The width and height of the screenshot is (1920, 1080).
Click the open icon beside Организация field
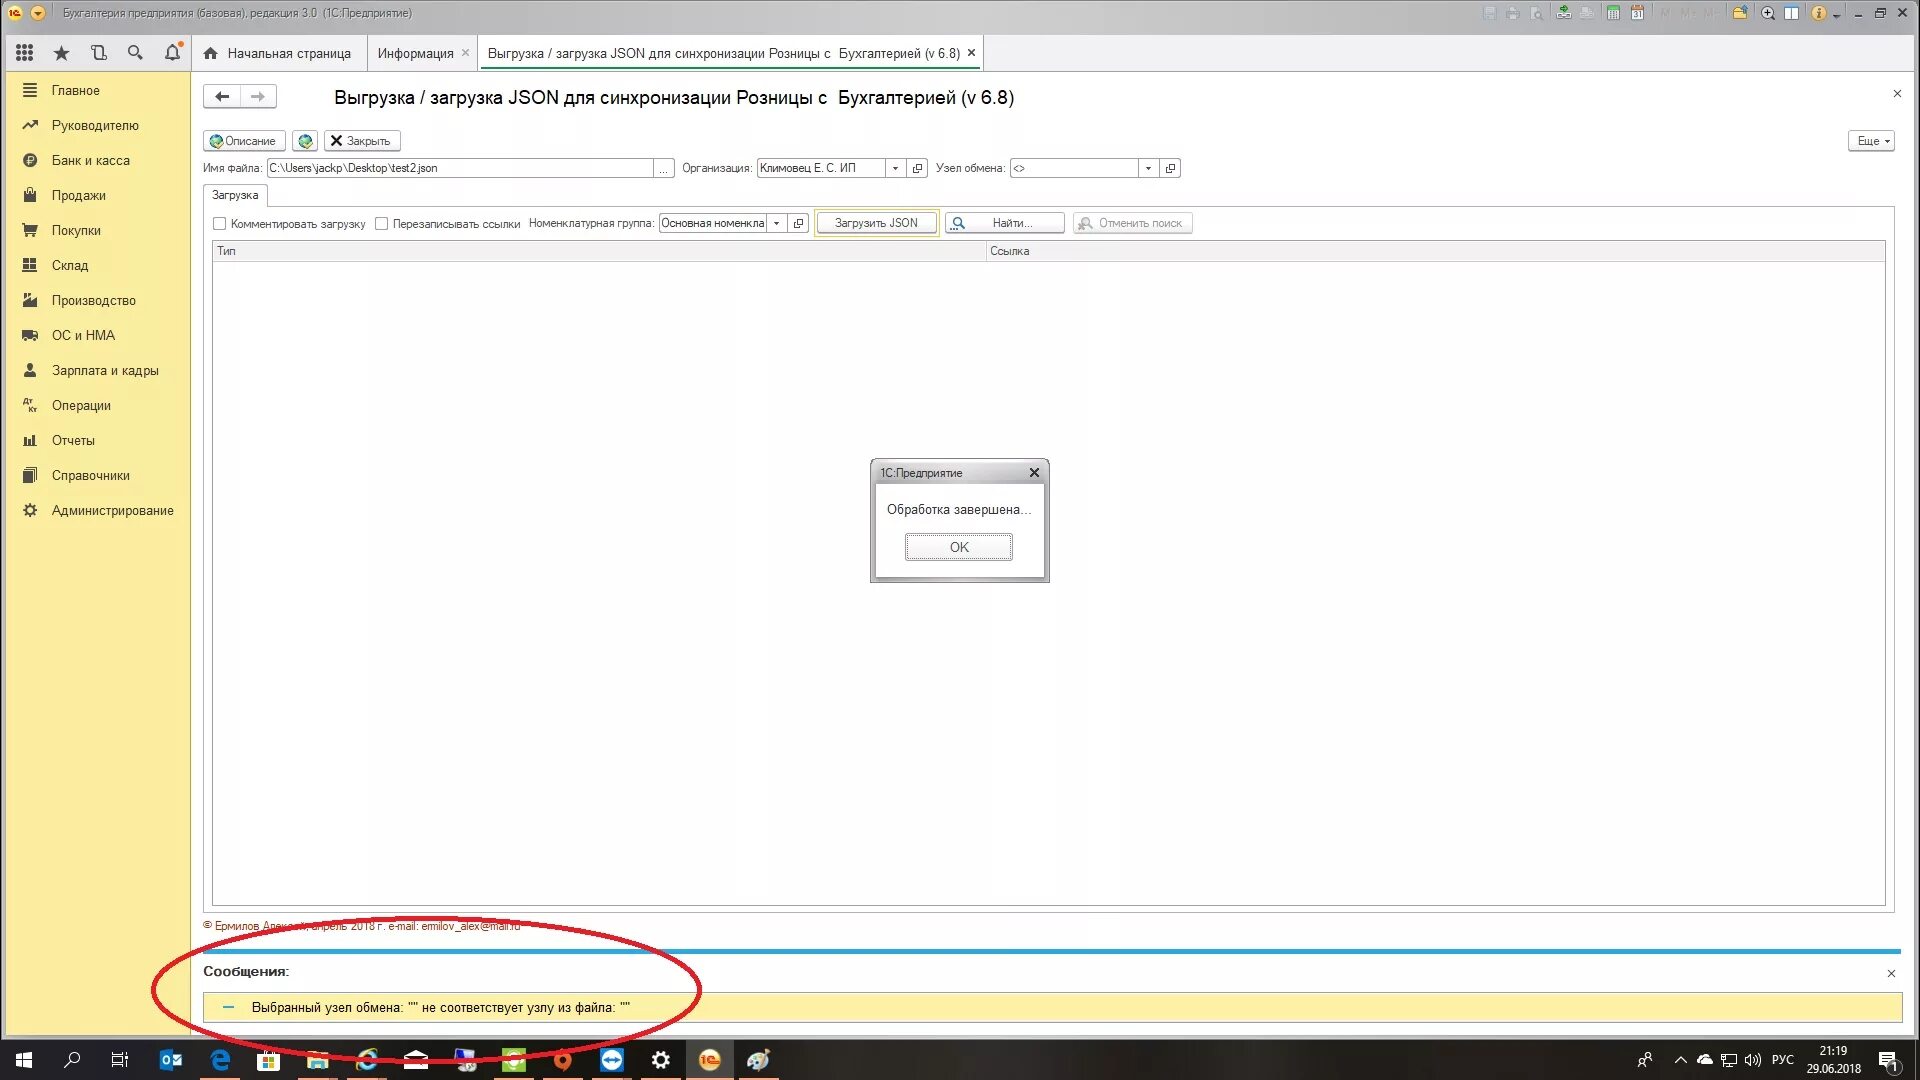tap(917, 168)
